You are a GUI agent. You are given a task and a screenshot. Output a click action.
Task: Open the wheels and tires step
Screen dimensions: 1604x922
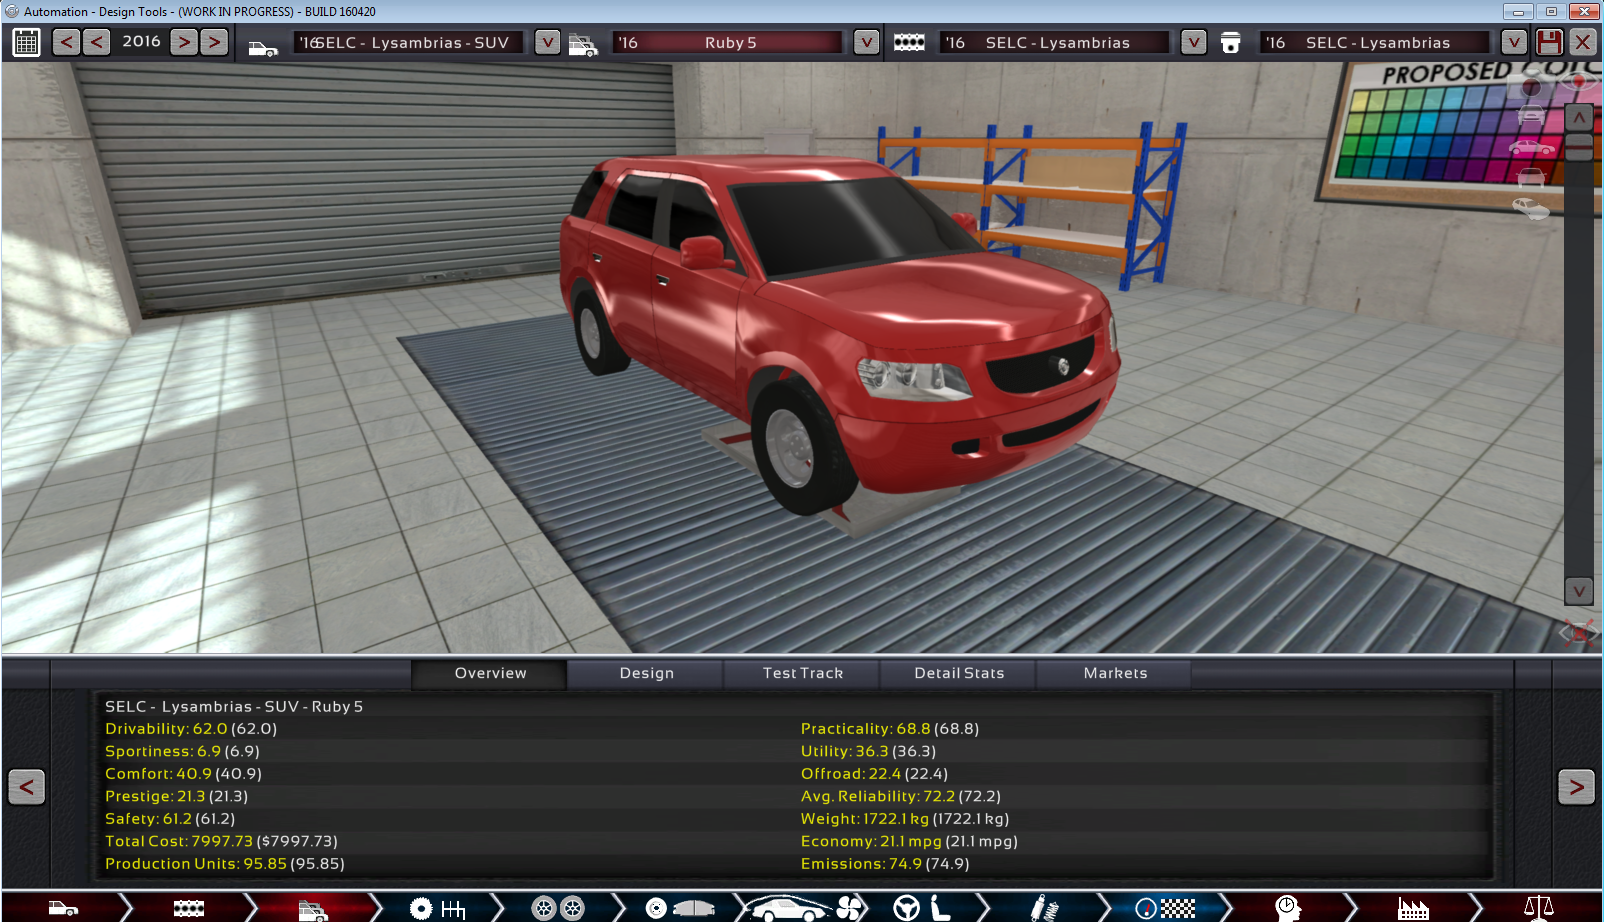(557, 908)
